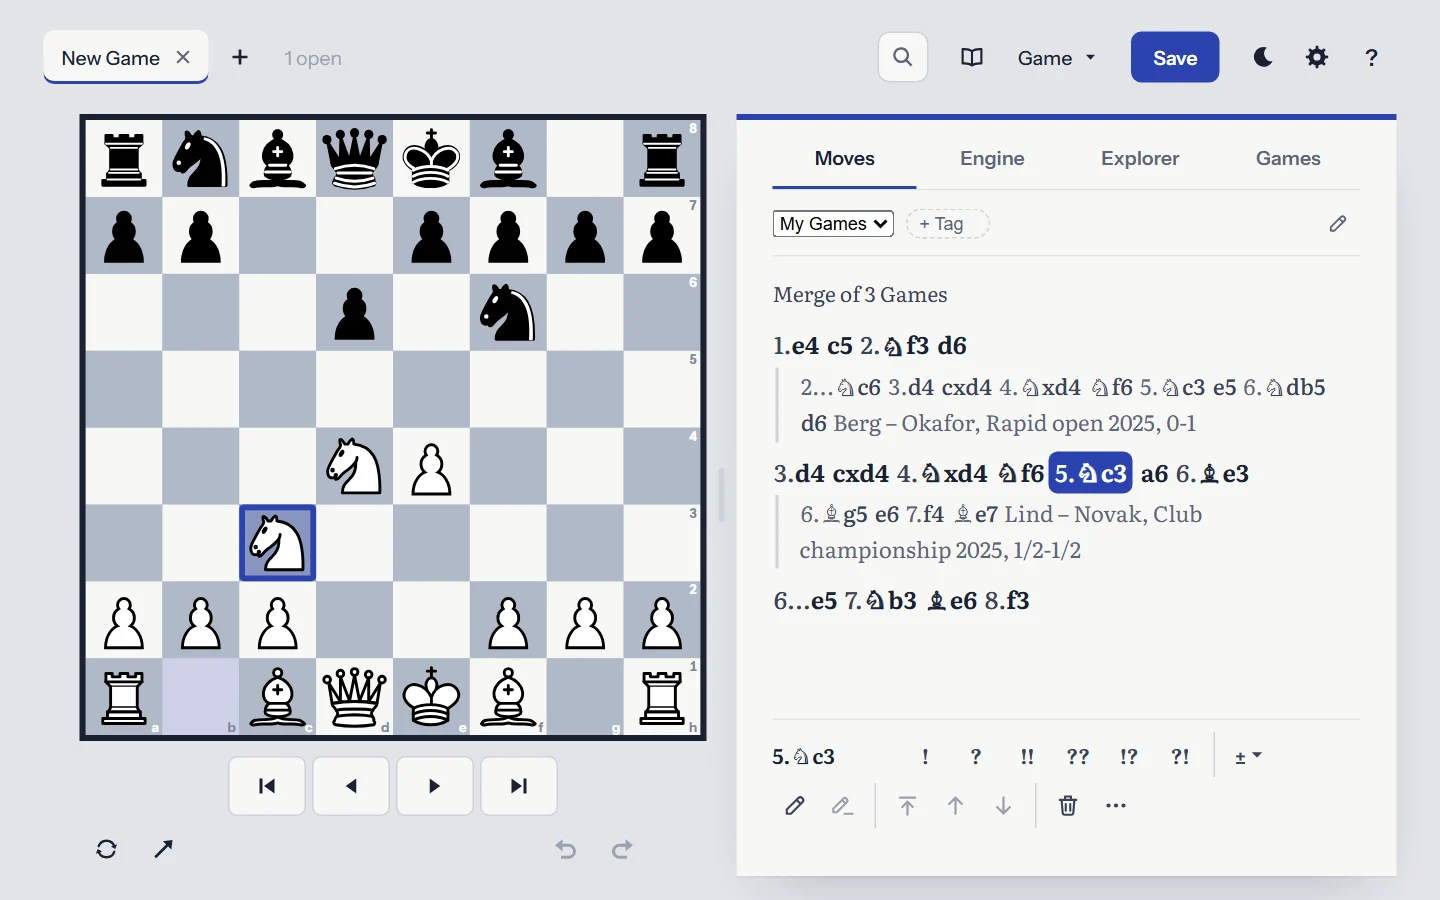Move variation down arrow
1440x900 pixels.
point(1004,805)
